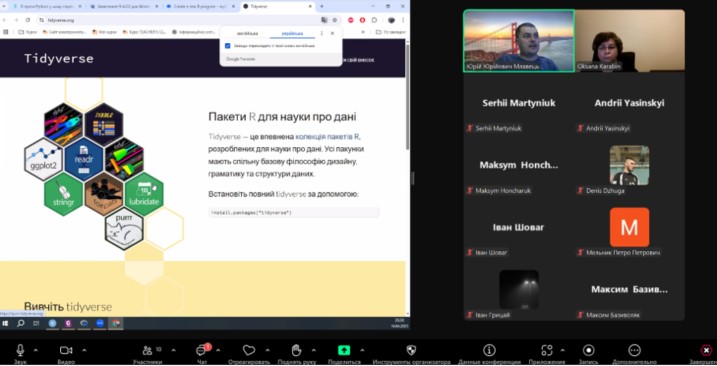Image resolution: width=717 pixels, height=366 pixels.
Task: Expand the arrow beside Участники
Action: tap(173, 350)
